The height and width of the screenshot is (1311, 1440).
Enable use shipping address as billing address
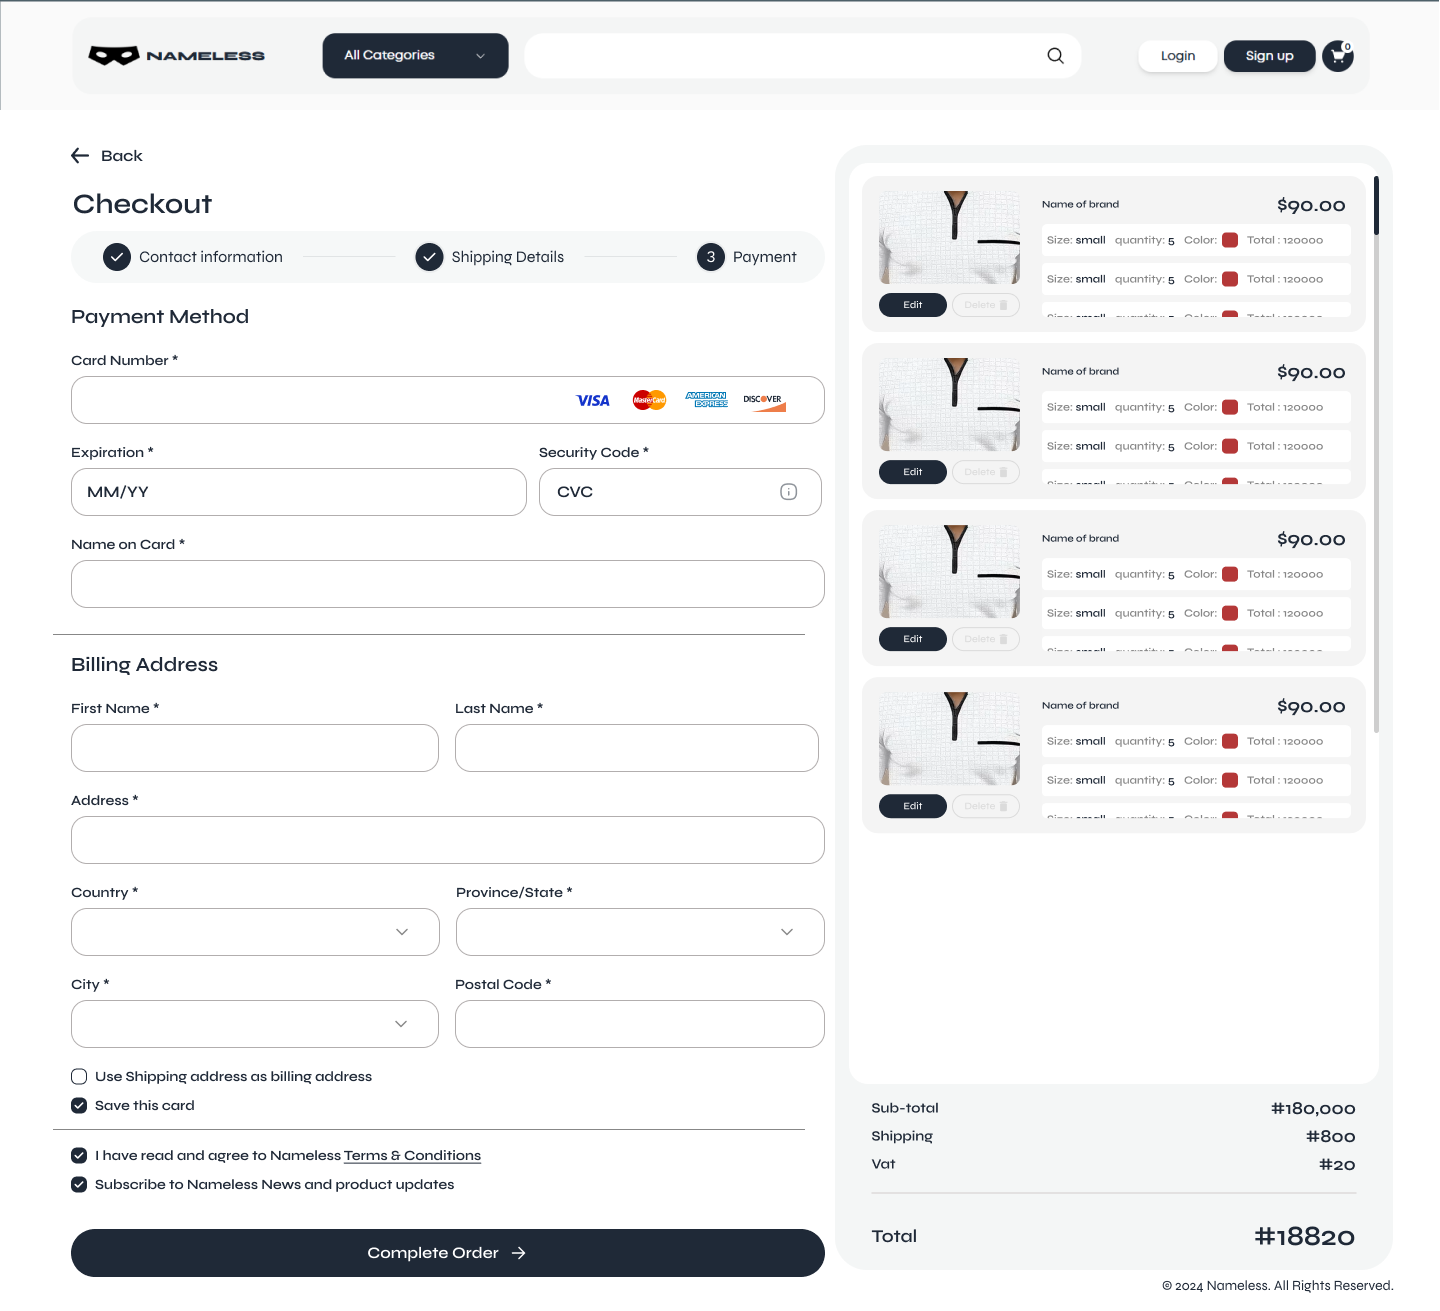click(79, 1077)
